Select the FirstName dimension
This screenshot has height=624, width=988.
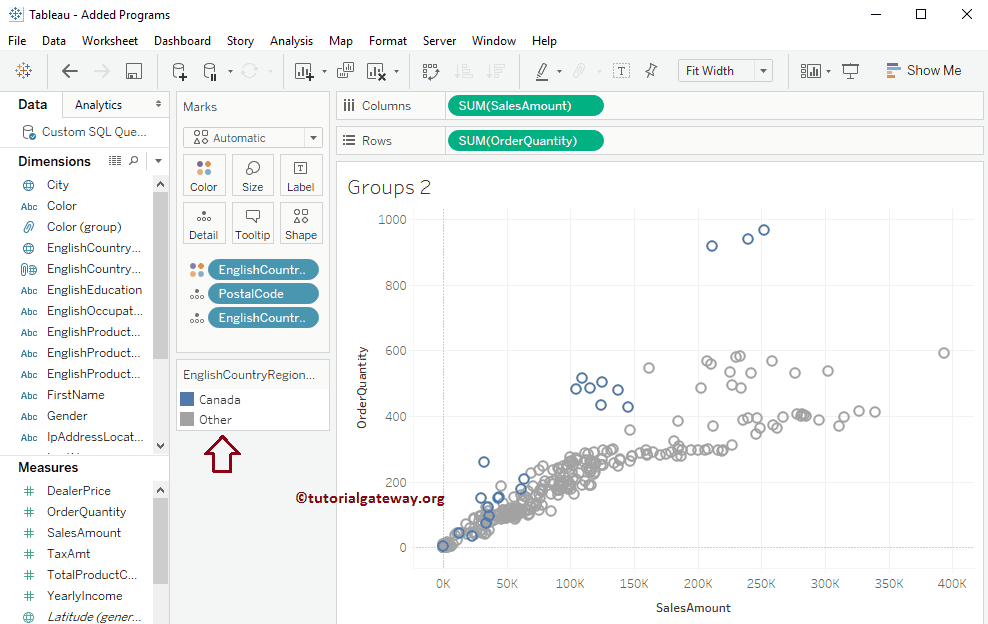point(76,395)
